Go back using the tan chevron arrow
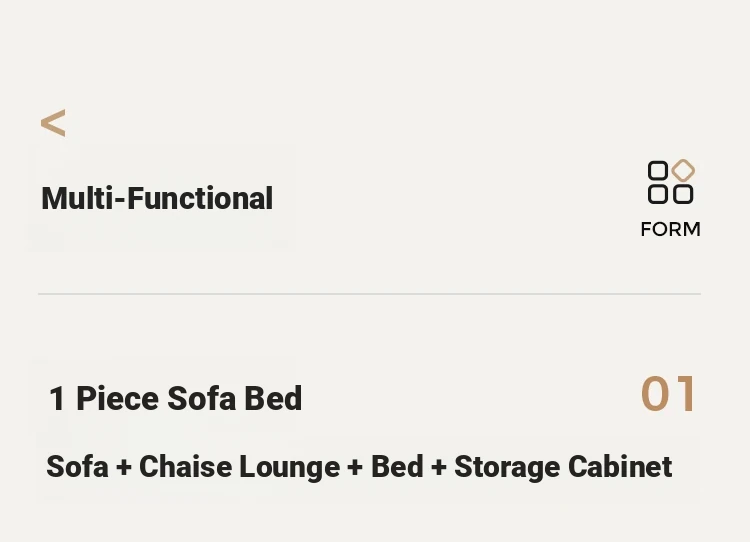The image size is (750, 542). coord(53,123)
